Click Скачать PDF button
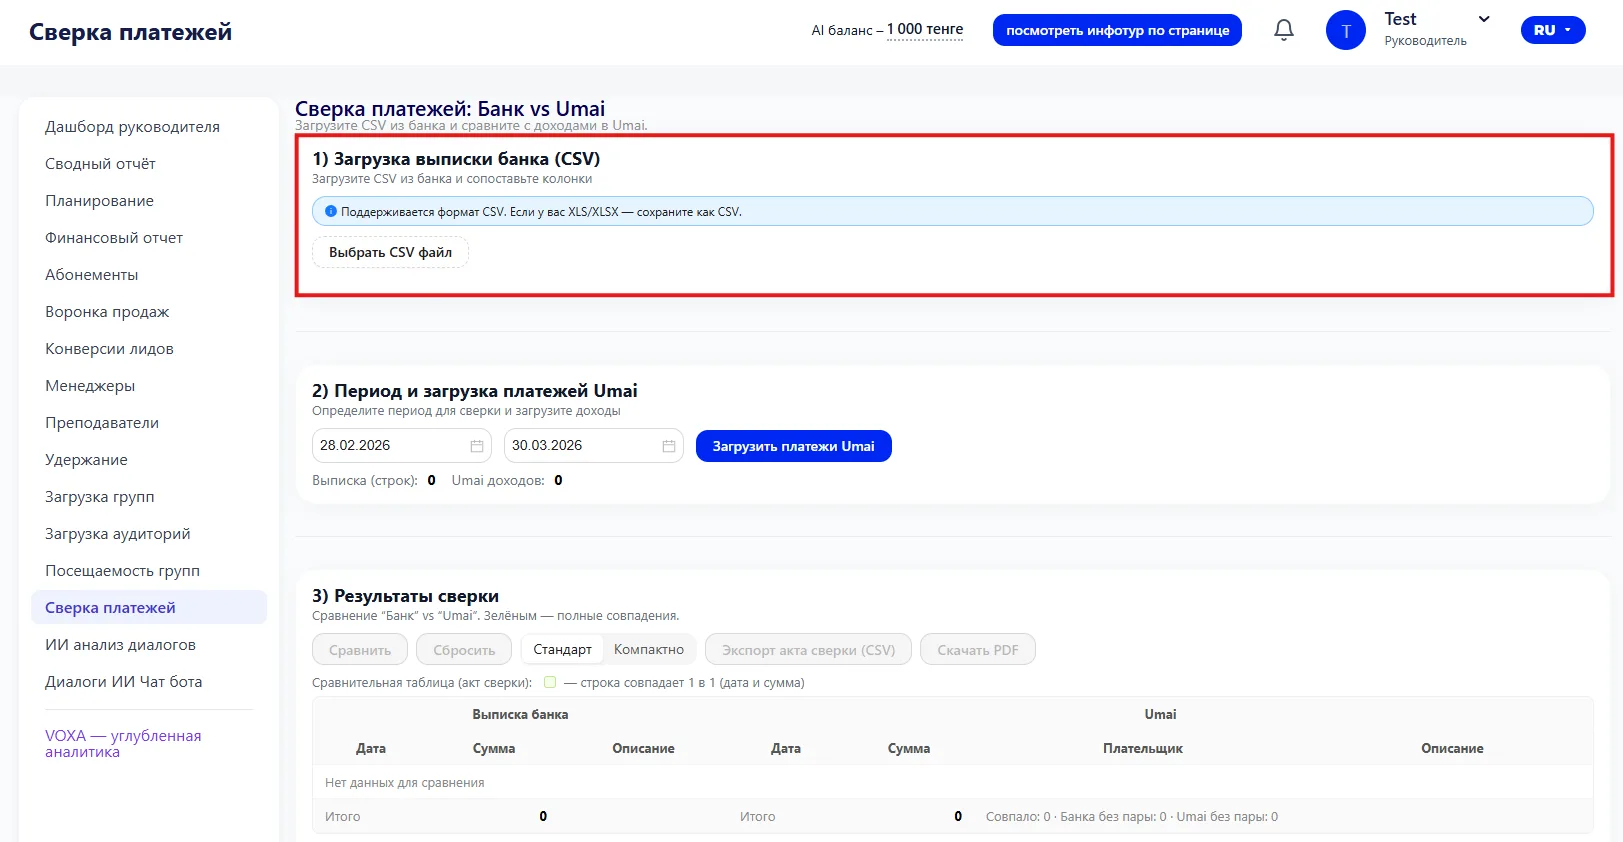Image resolution: width=1623 pixels, height=842 pixels. (x=977, y=650)
